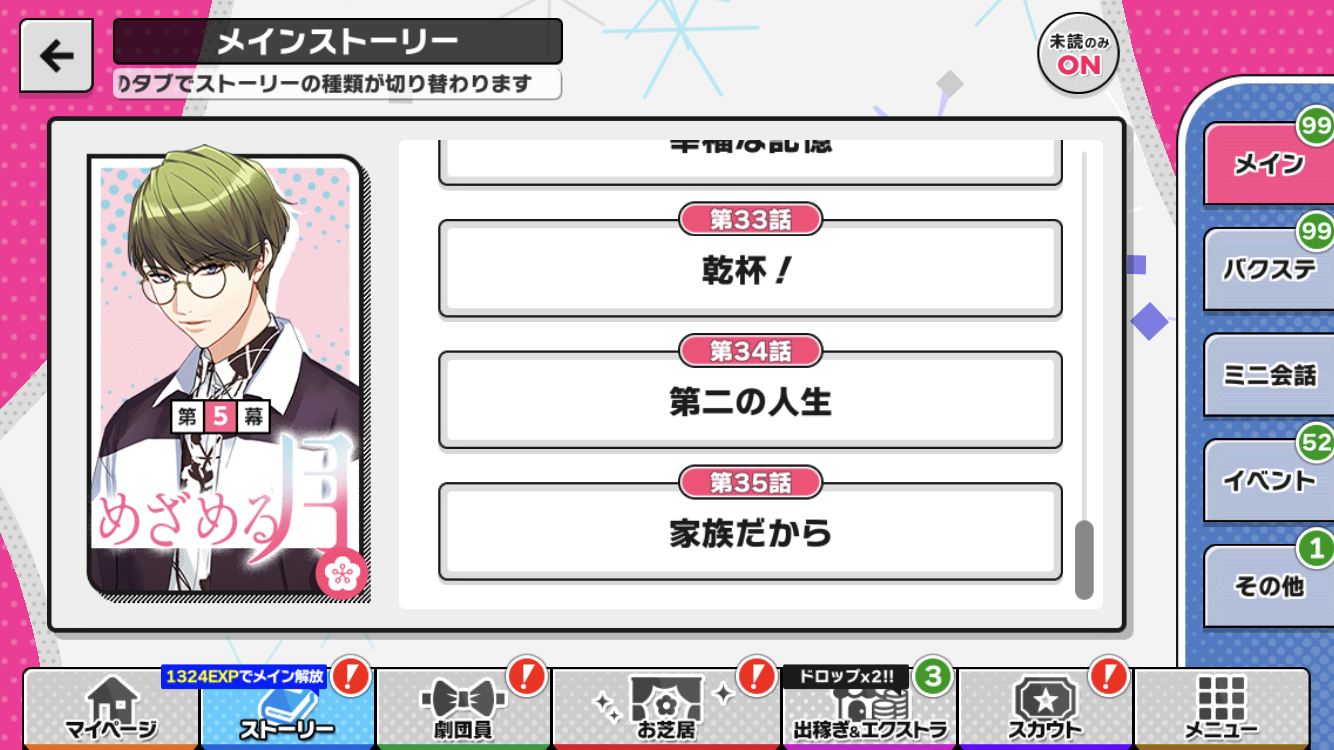
Task: Select the 第5幕 めざめる月 character card
Action: point(228,379)
